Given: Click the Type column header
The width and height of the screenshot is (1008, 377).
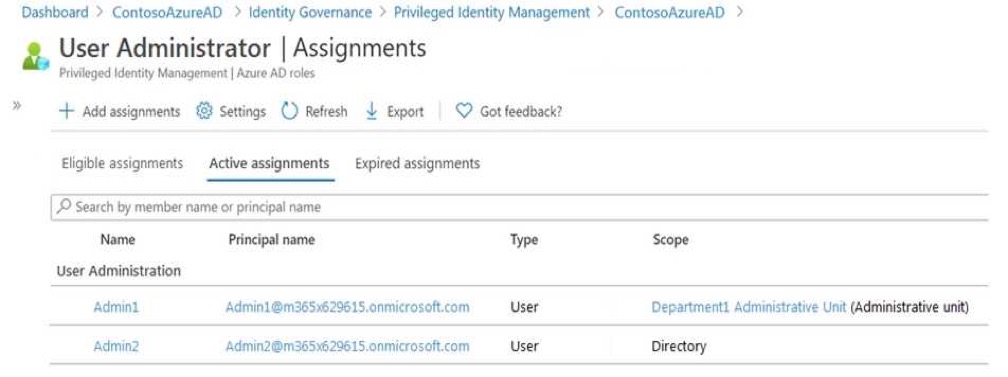Looking at the screenshot, I should tap(524, 240).
